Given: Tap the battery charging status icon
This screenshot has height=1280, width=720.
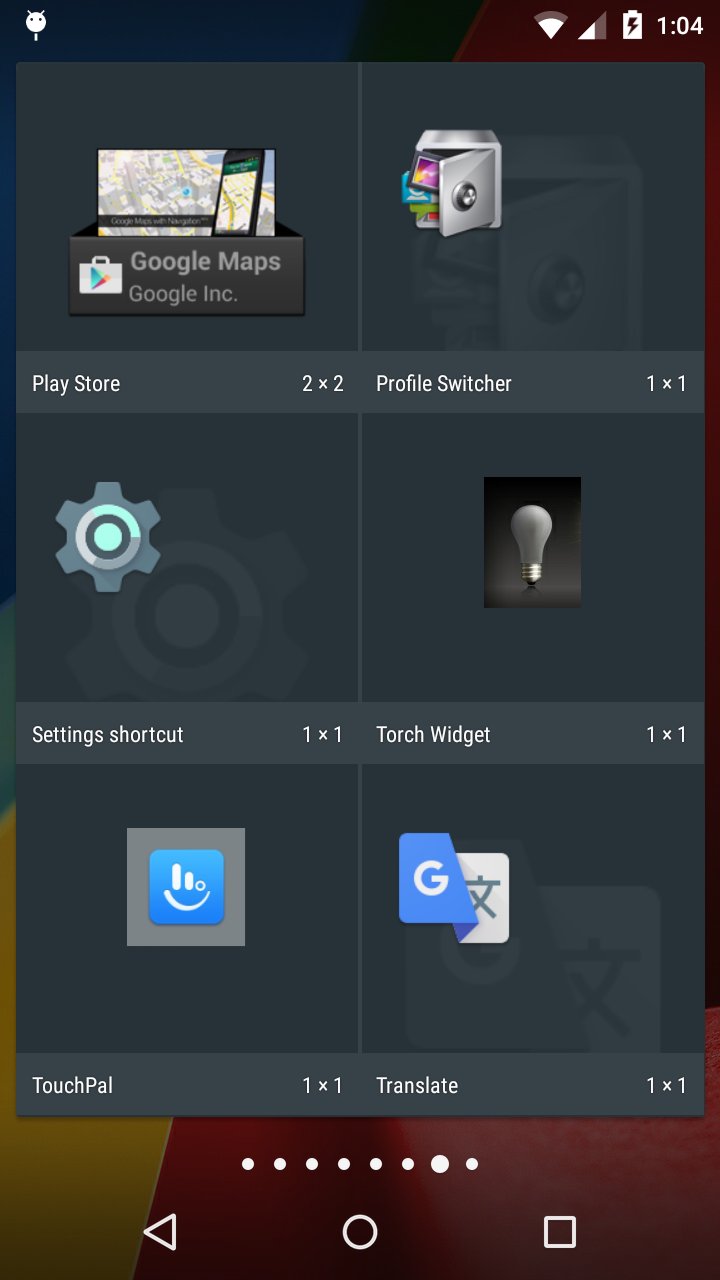Looking at the screenshot, I should (x=632, y=25).
